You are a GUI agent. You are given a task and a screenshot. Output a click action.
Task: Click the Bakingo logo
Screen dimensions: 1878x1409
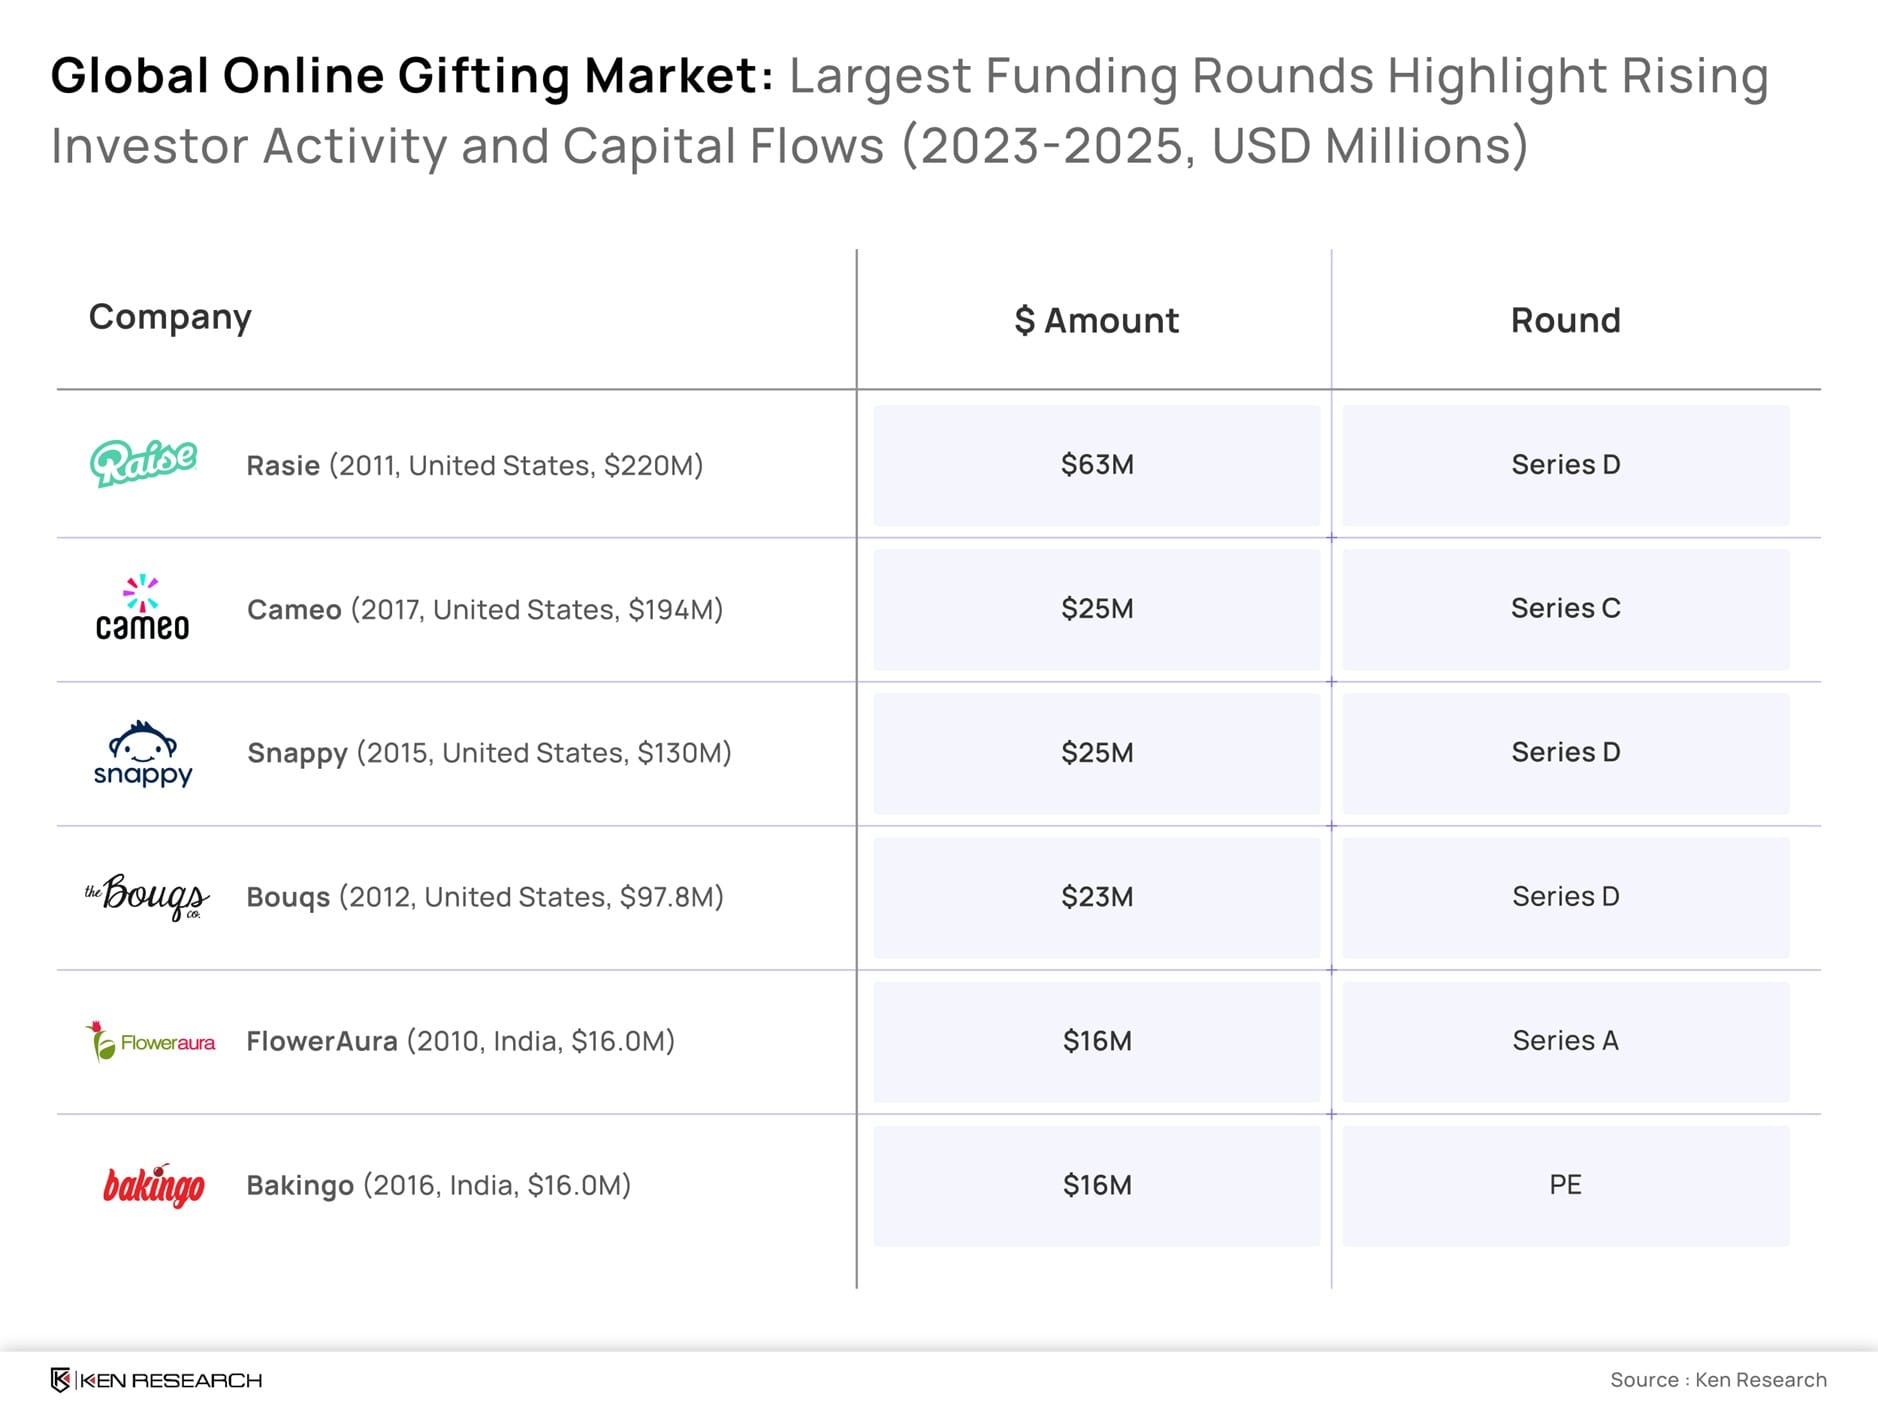[153, 1185]
